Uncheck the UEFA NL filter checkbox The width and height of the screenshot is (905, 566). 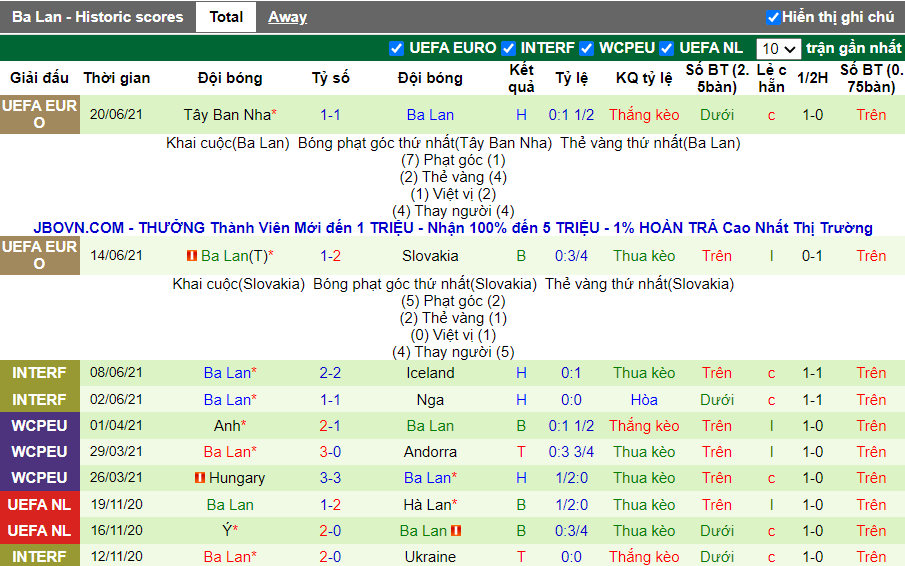[x=667, y=48]
